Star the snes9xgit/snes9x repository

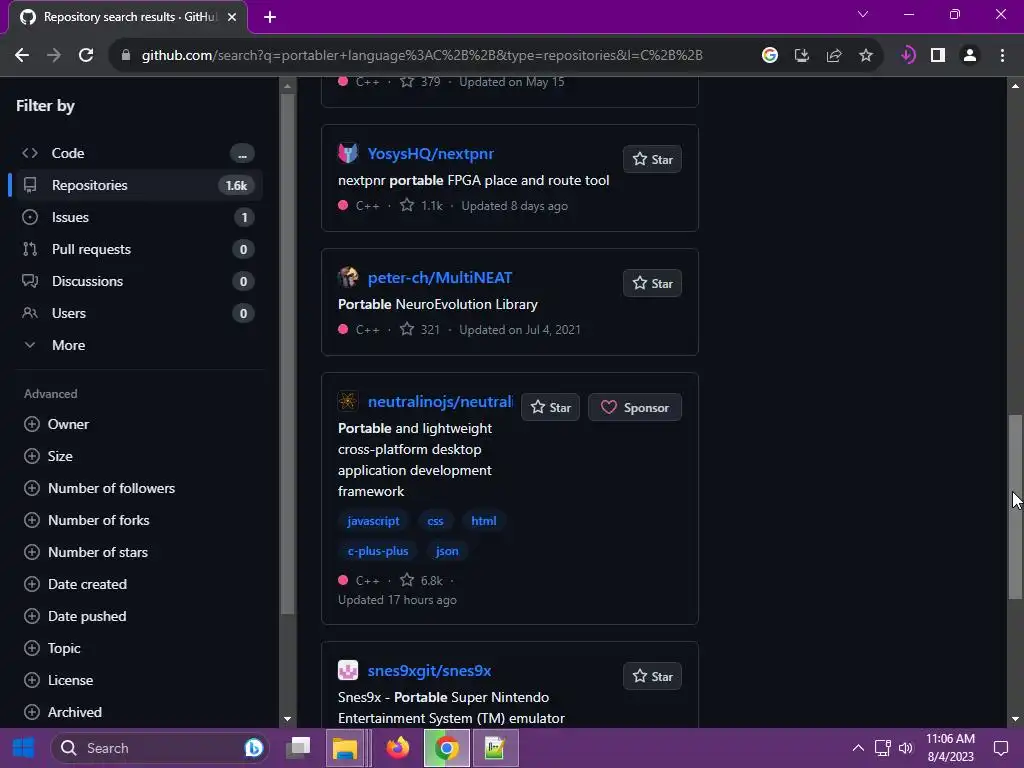(x=652, y=677)
